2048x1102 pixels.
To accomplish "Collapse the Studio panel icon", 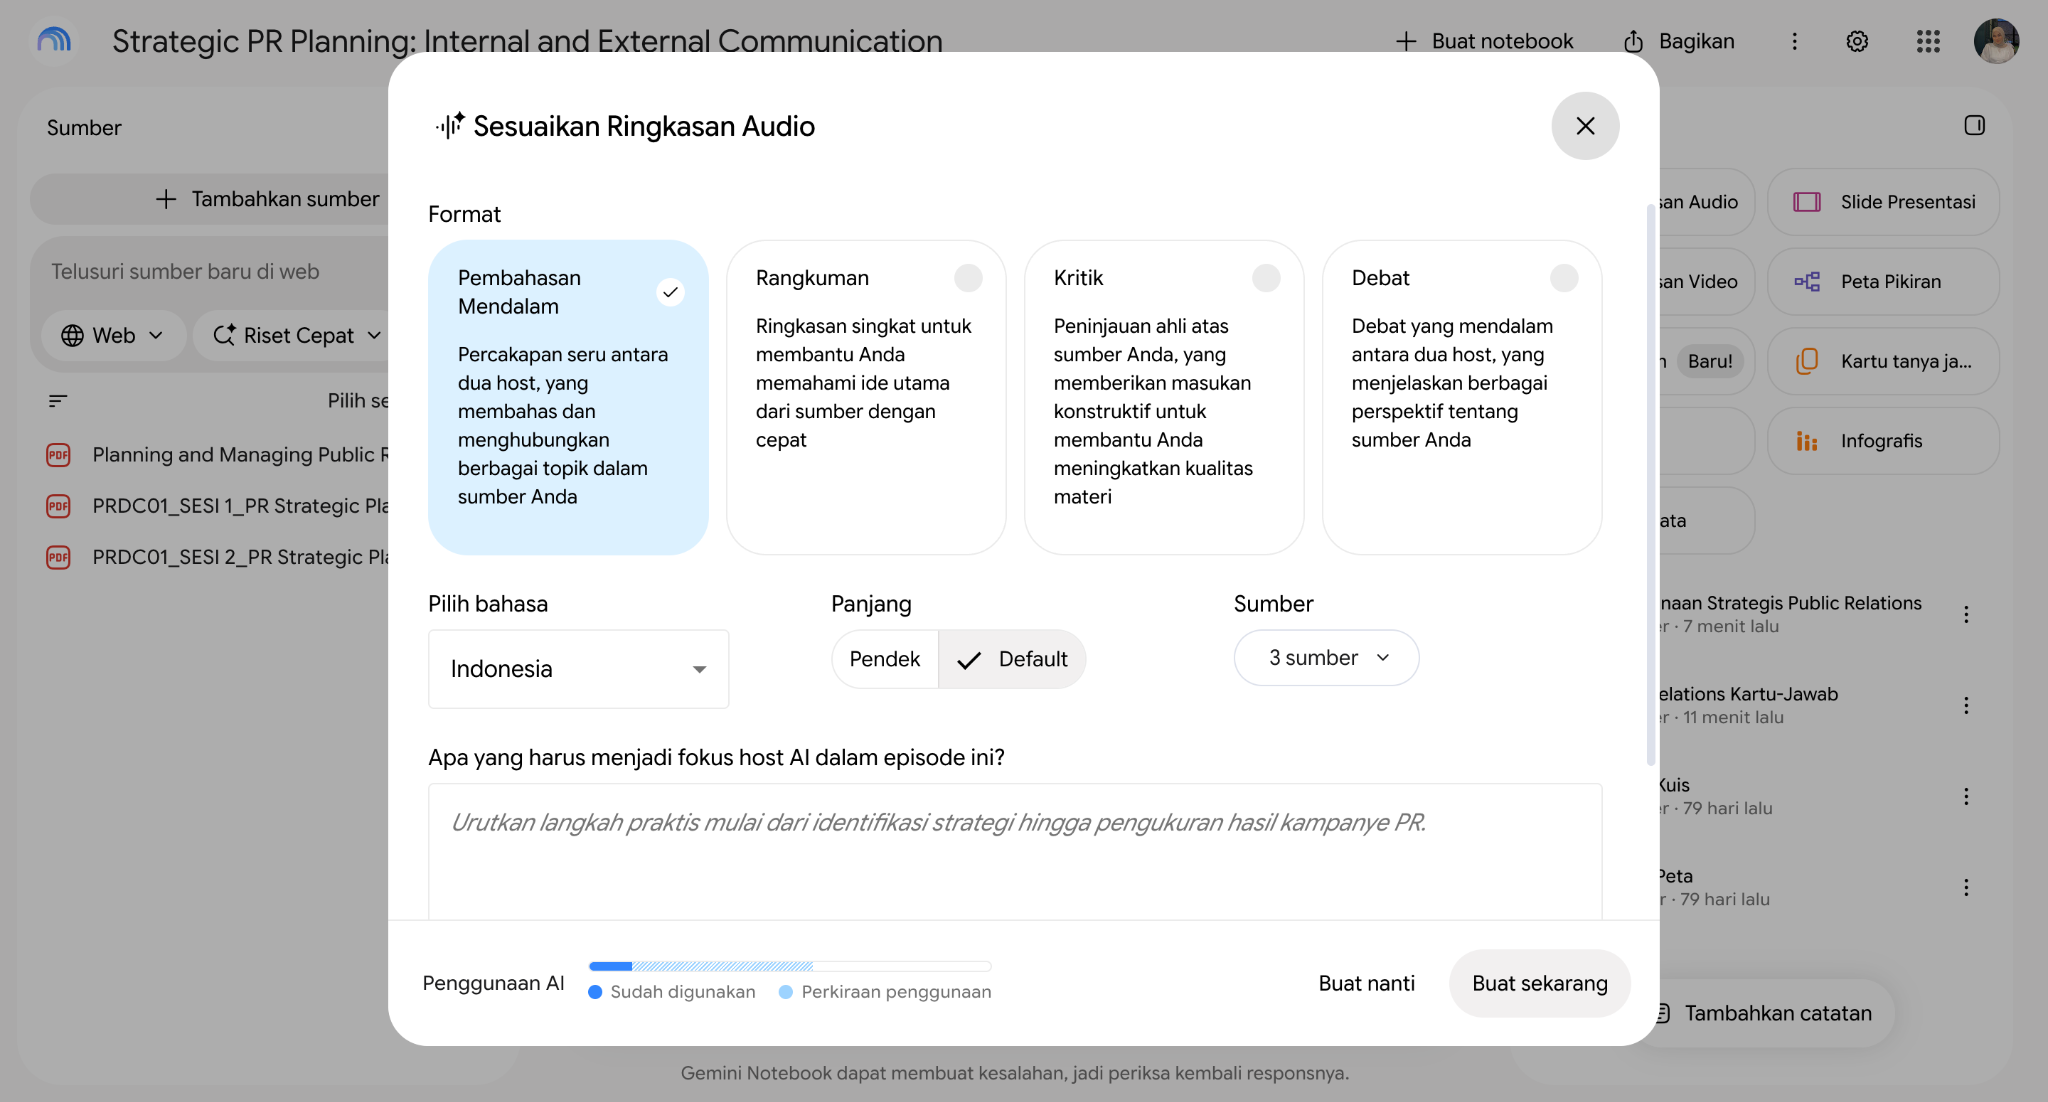I will tap(1974, 125).
